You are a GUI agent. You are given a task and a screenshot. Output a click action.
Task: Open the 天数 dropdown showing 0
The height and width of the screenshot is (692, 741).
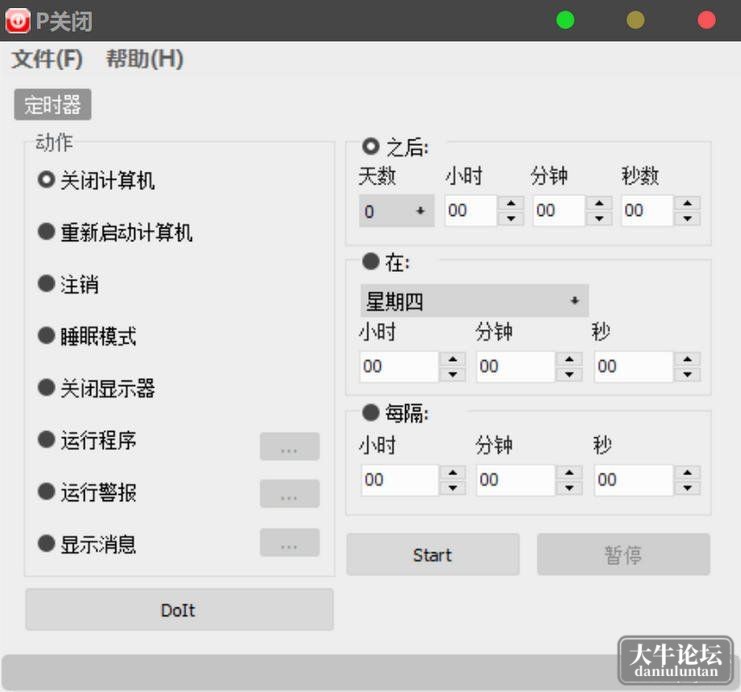tap(396, 211)
